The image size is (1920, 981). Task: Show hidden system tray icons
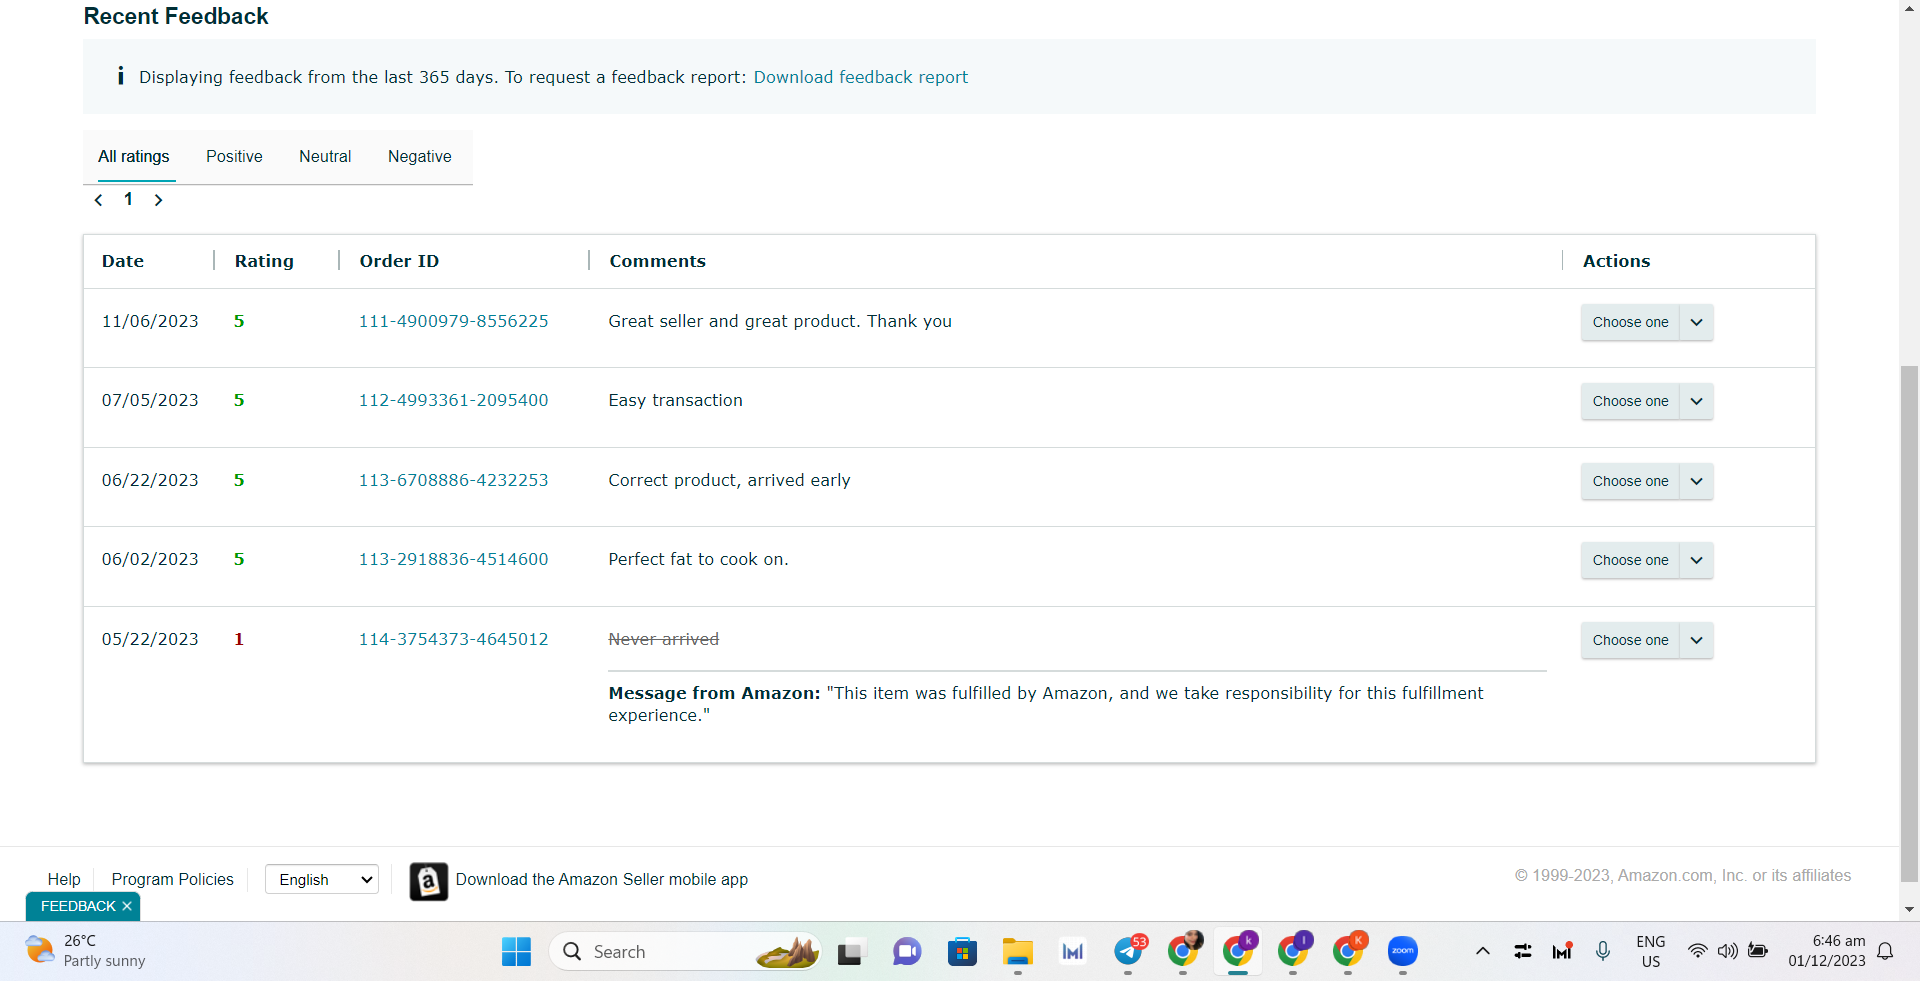1483,951
